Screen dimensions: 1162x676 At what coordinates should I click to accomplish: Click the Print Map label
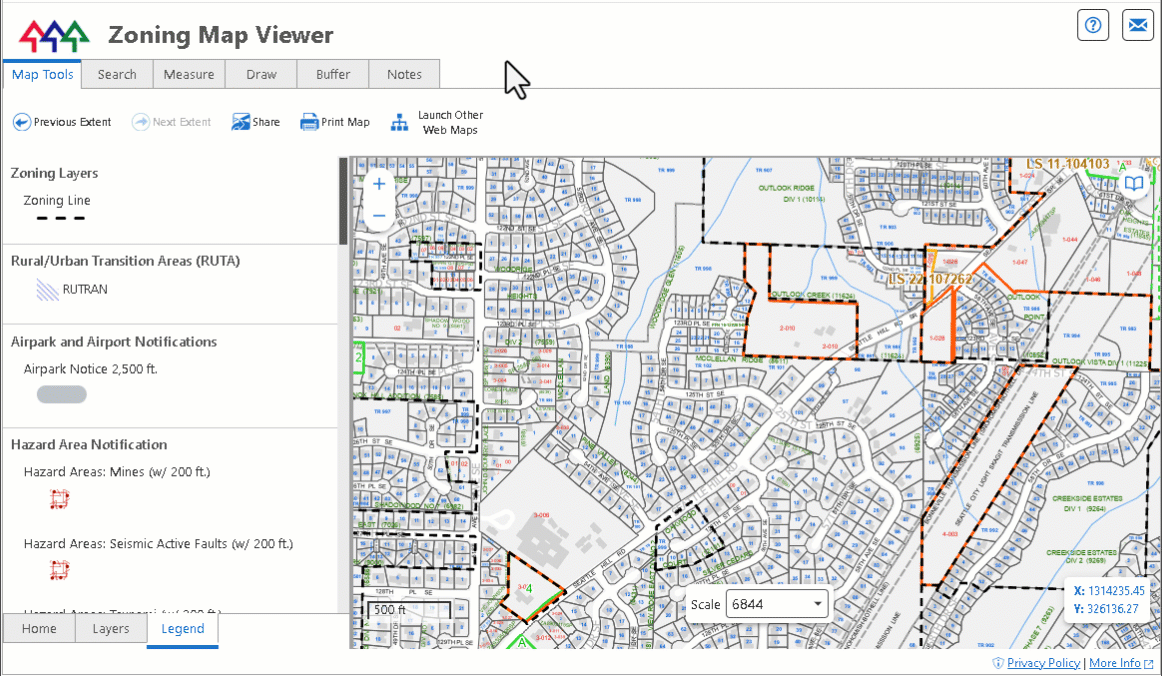click(345, 122)
